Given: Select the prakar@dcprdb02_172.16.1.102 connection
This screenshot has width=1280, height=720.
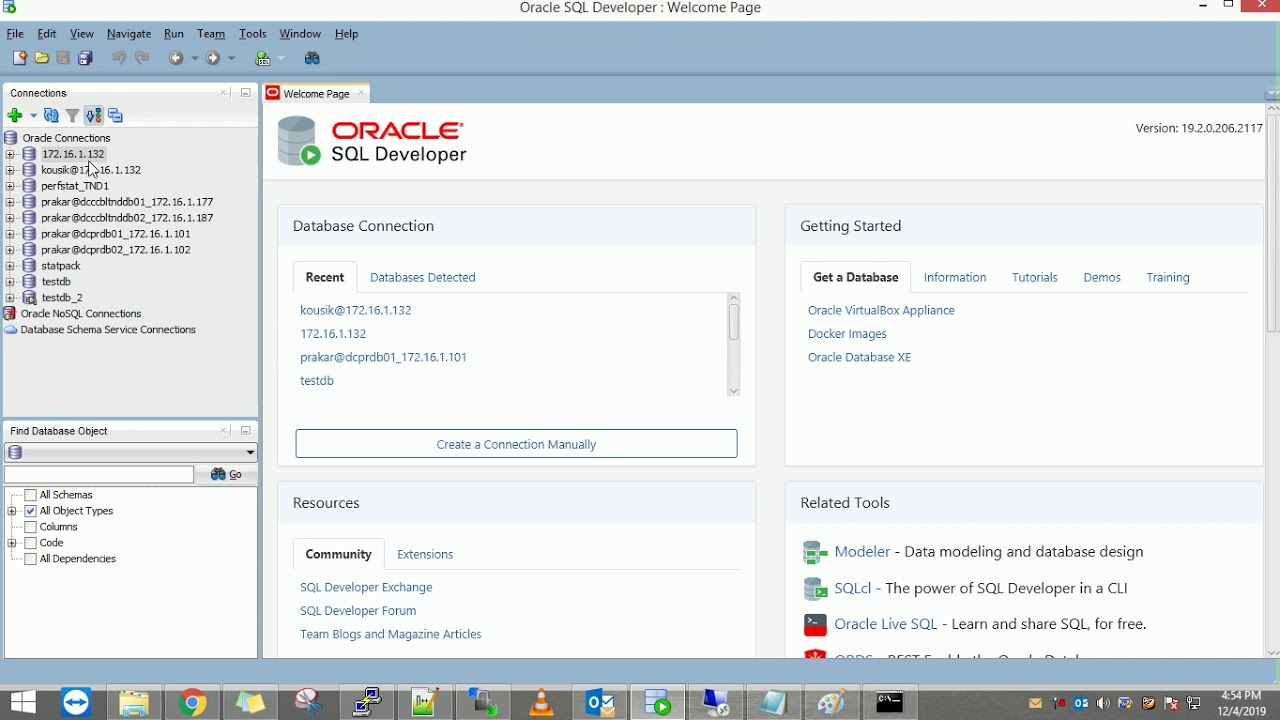Looking at the screenshot, I should tap(116, 250).
